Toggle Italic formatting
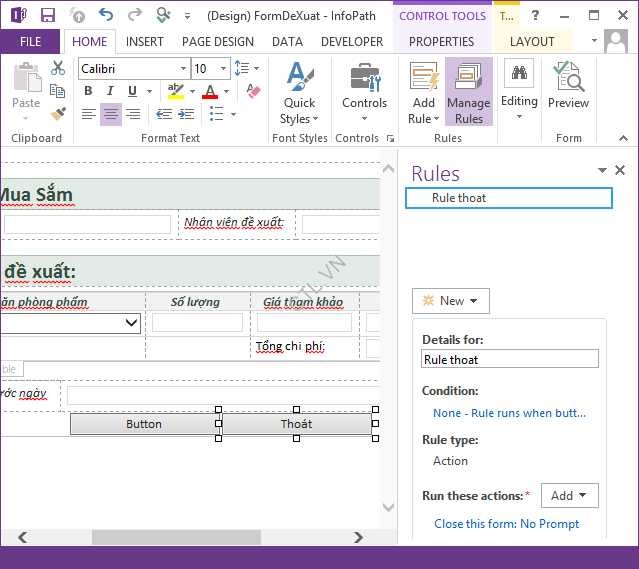This screenshot has width=639, height=569. 110,91
